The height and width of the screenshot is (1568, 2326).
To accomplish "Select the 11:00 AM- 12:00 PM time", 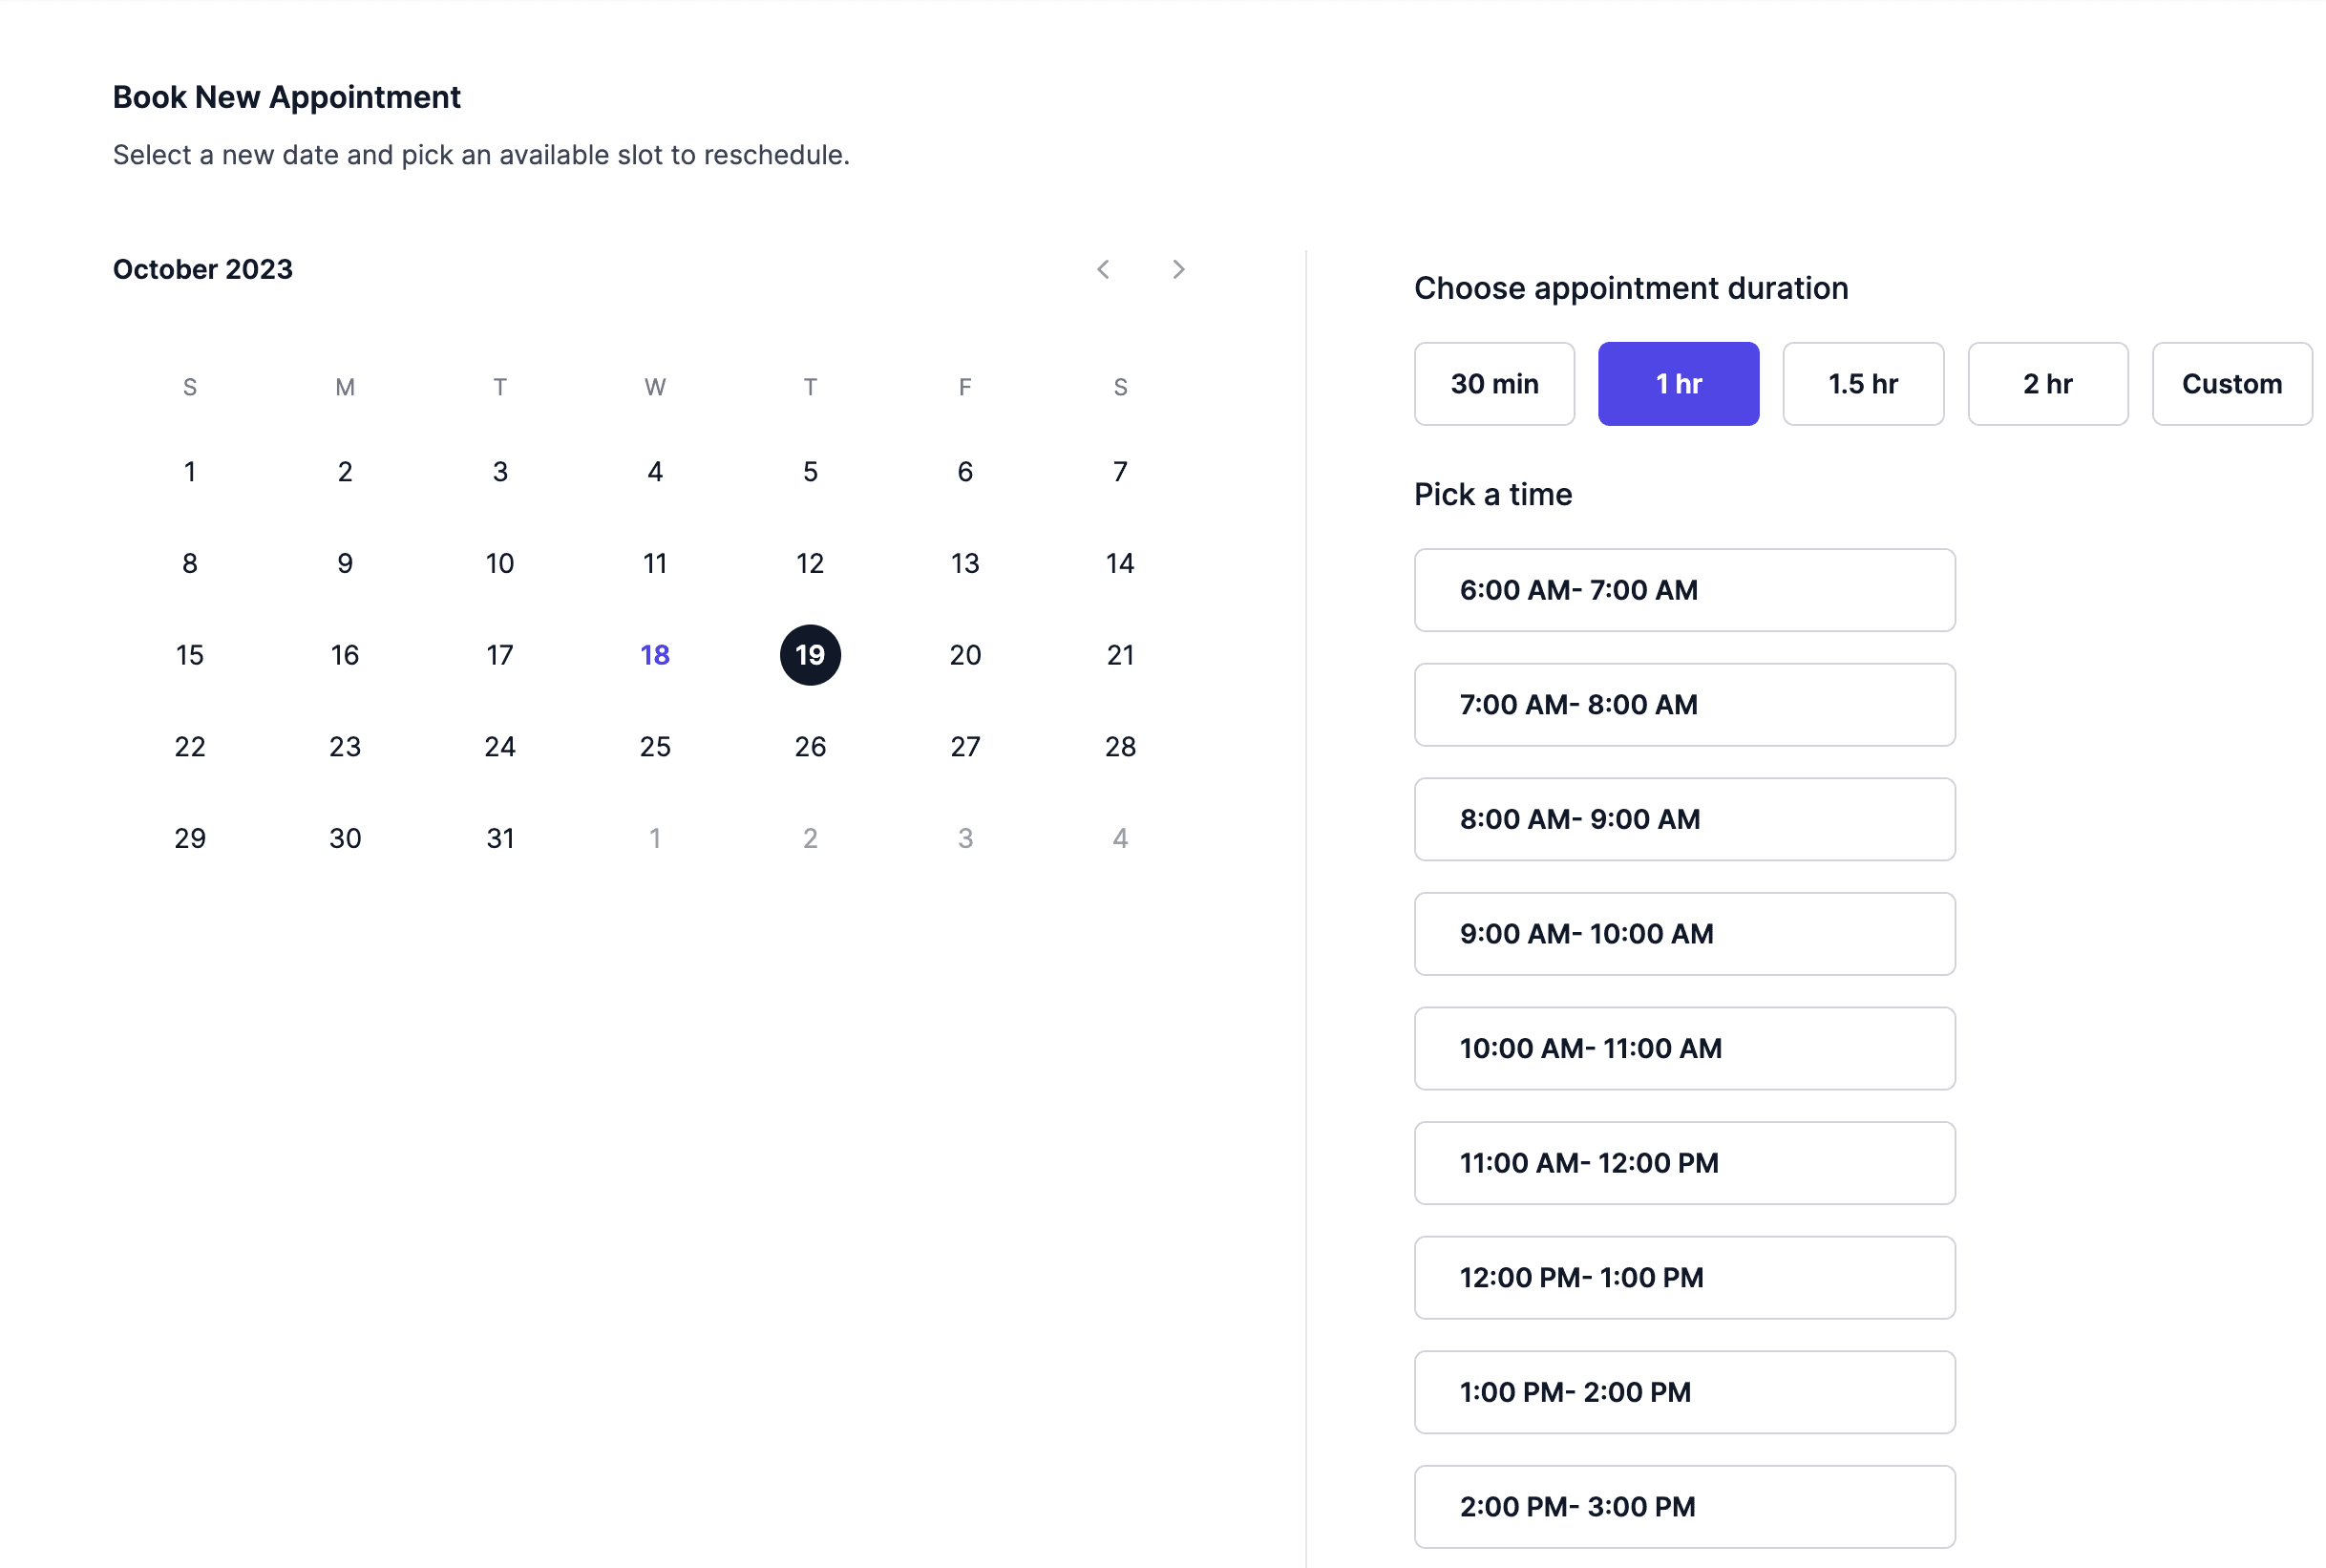I will 1684,1163.
